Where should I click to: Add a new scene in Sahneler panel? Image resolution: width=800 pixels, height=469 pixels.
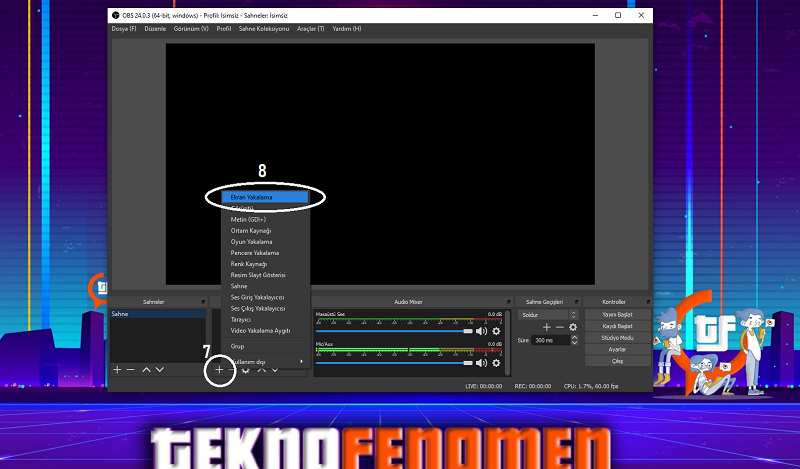(x=117, y=369)
